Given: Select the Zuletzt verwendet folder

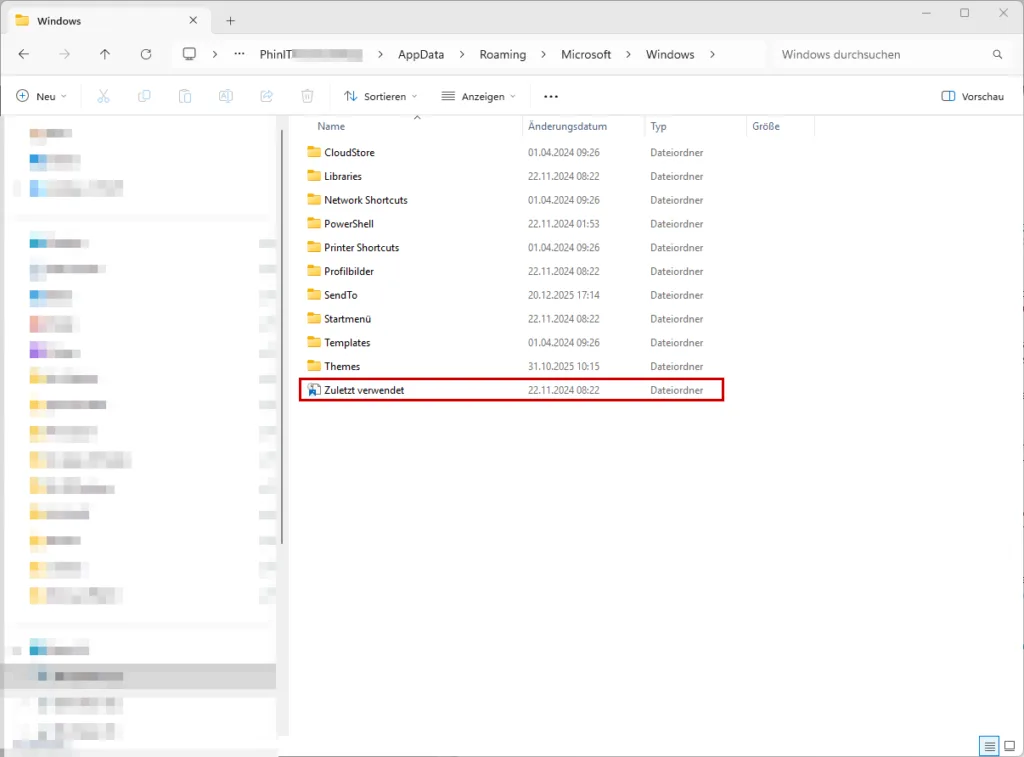Looking at the screenshot, I should pos(364,390).
